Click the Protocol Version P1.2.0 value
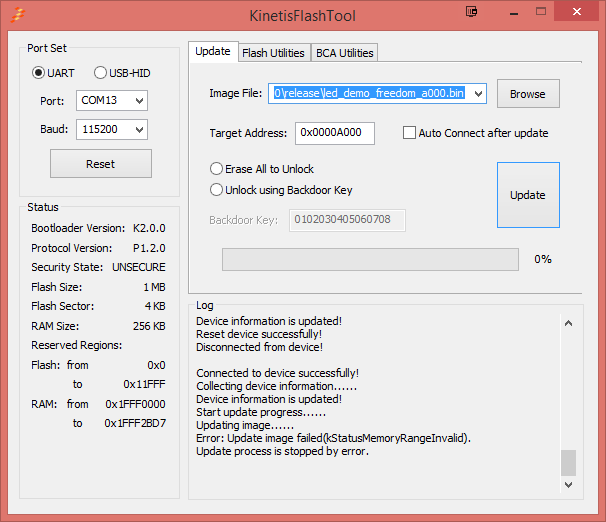Screen dimensions: 606x522 (149, 248)
